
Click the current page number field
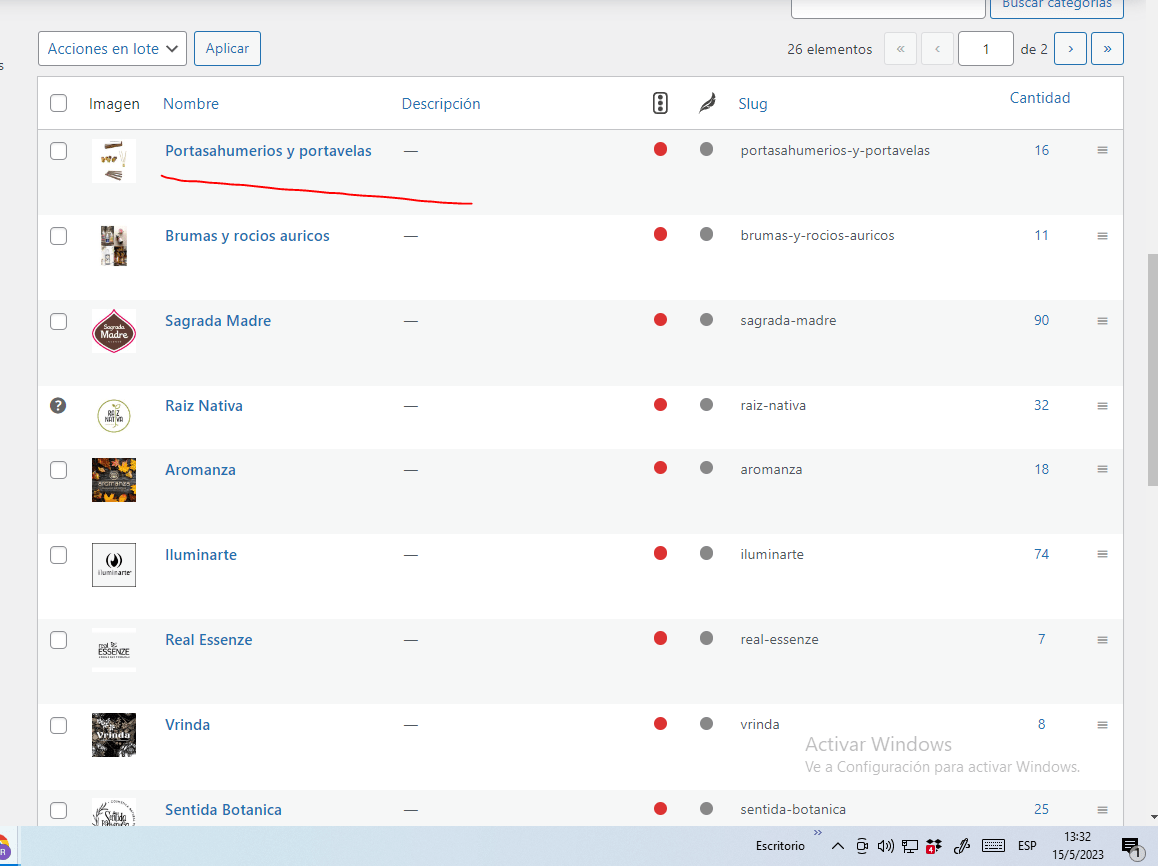[x=985, y=49]
